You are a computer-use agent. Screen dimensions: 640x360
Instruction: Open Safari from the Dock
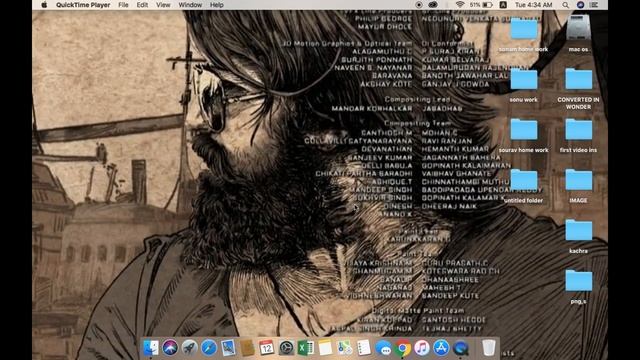(x=209, y=348)
